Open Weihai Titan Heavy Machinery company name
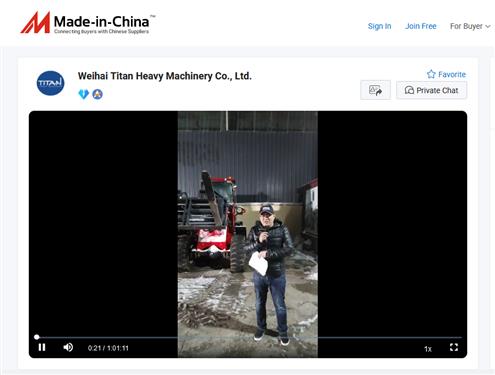 point(165,76)
